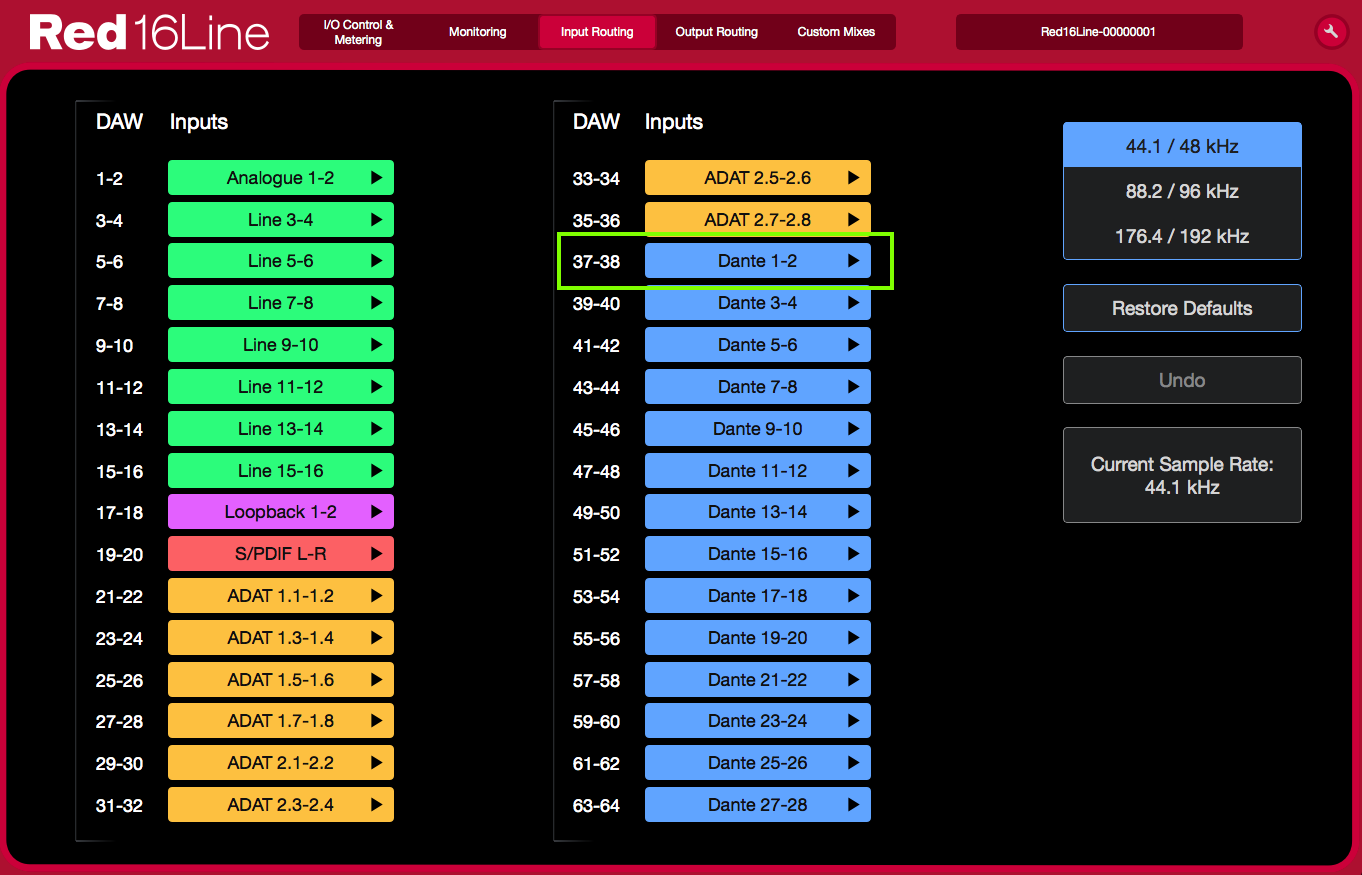The image size is (1362, 875).
Task: Open the Dante 21-22 input dropdown
Action: point(758,680)
